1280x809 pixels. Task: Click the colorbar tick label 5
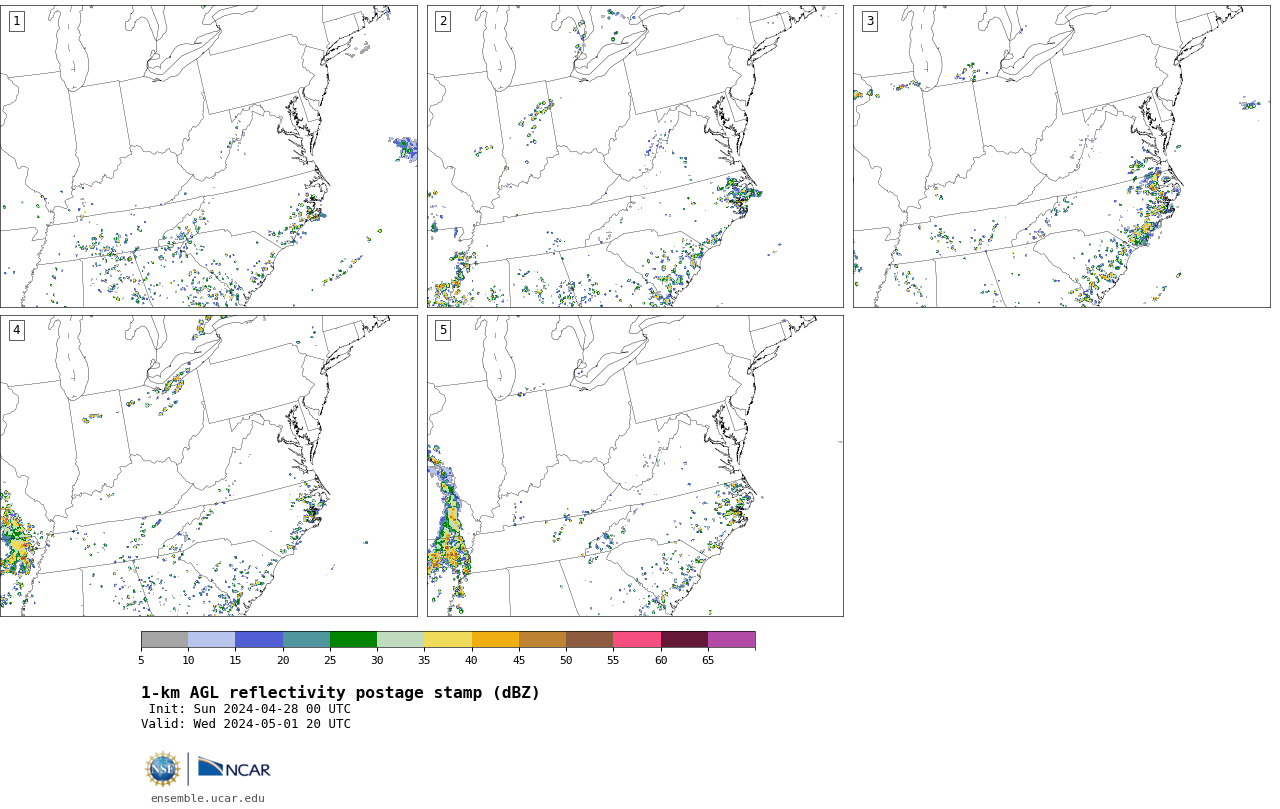click(x=141, y=660)
